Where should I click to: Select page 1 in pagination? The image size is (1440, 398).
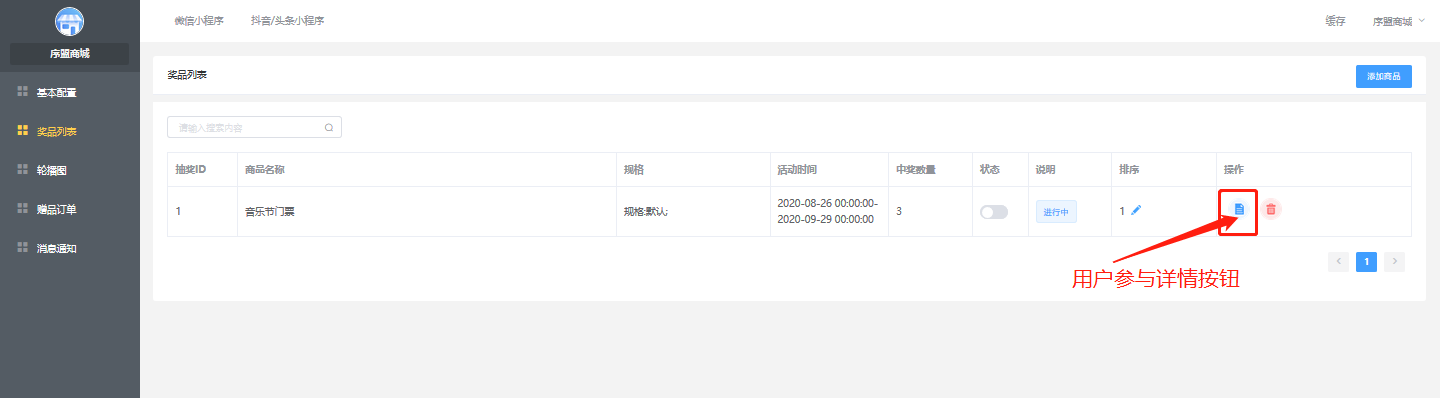tap(1366, 262)
